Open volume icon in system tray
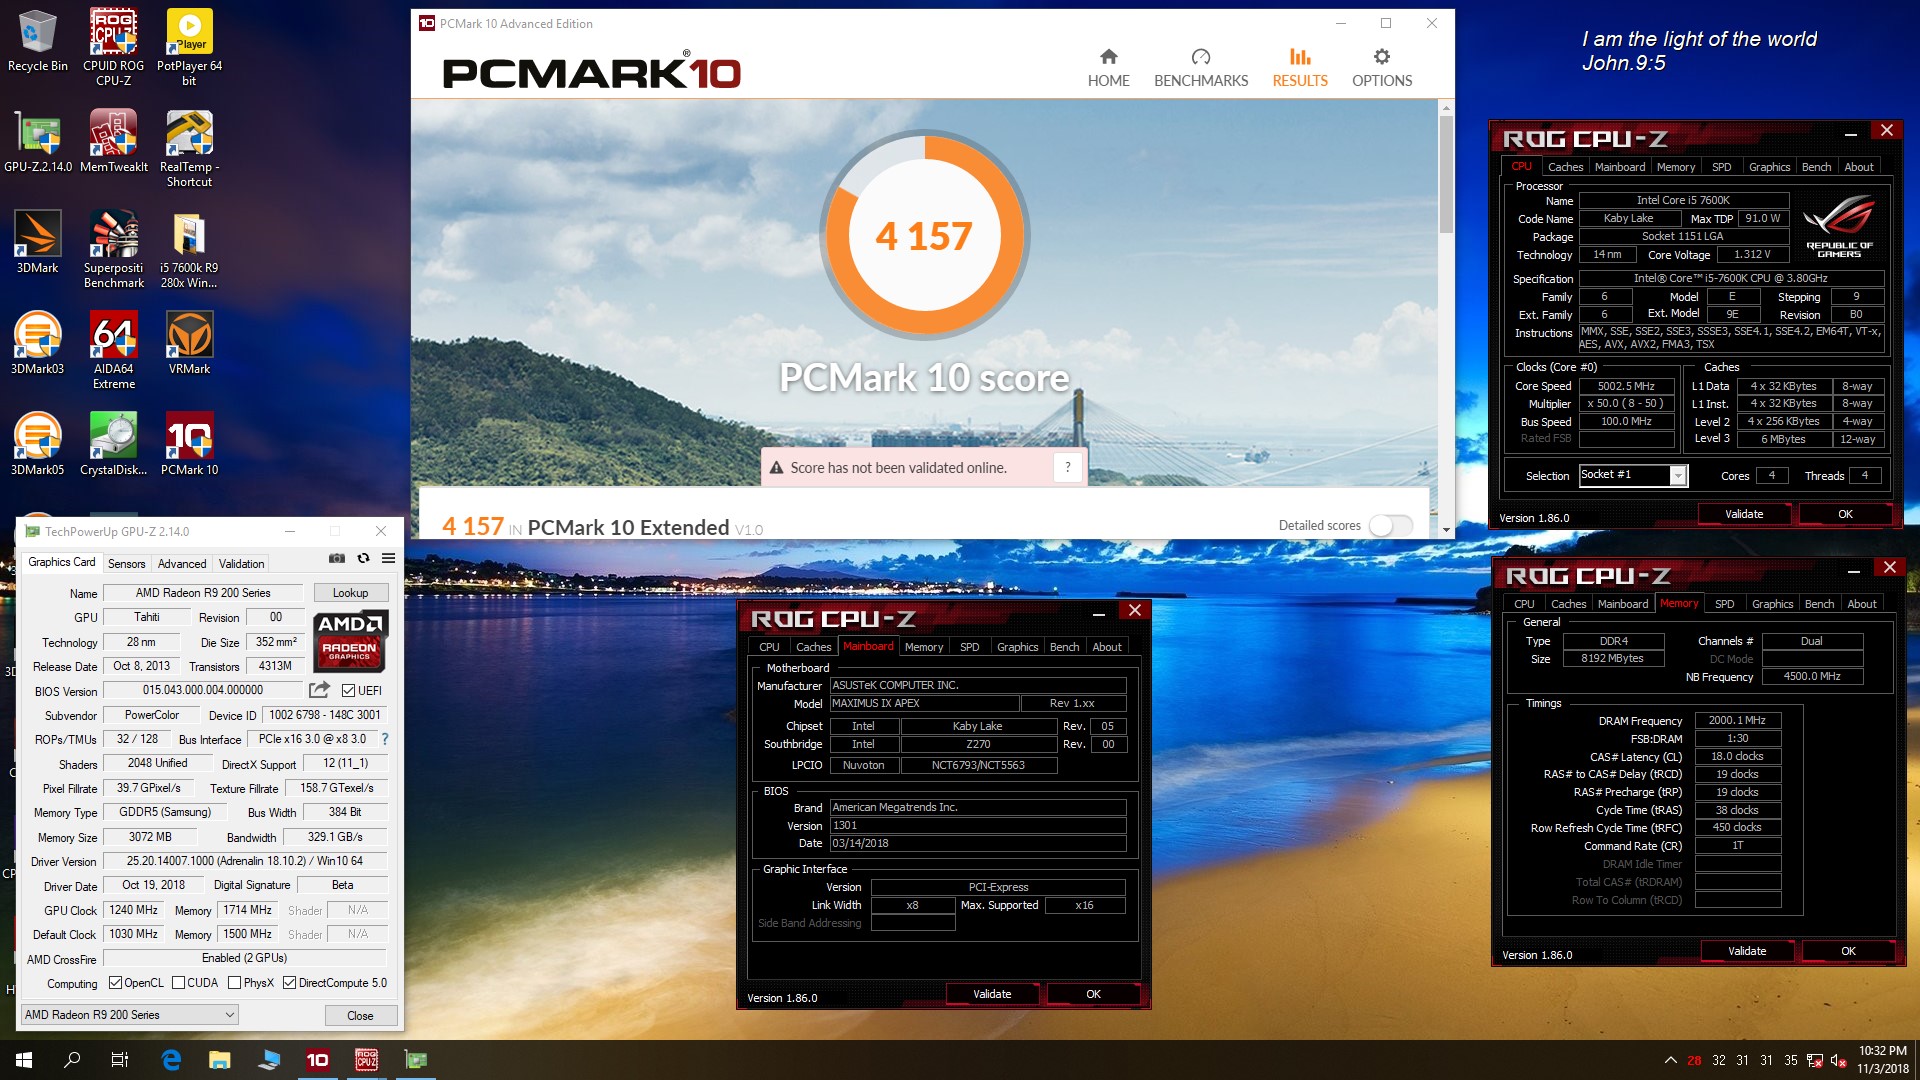 coord(1838,1060)
